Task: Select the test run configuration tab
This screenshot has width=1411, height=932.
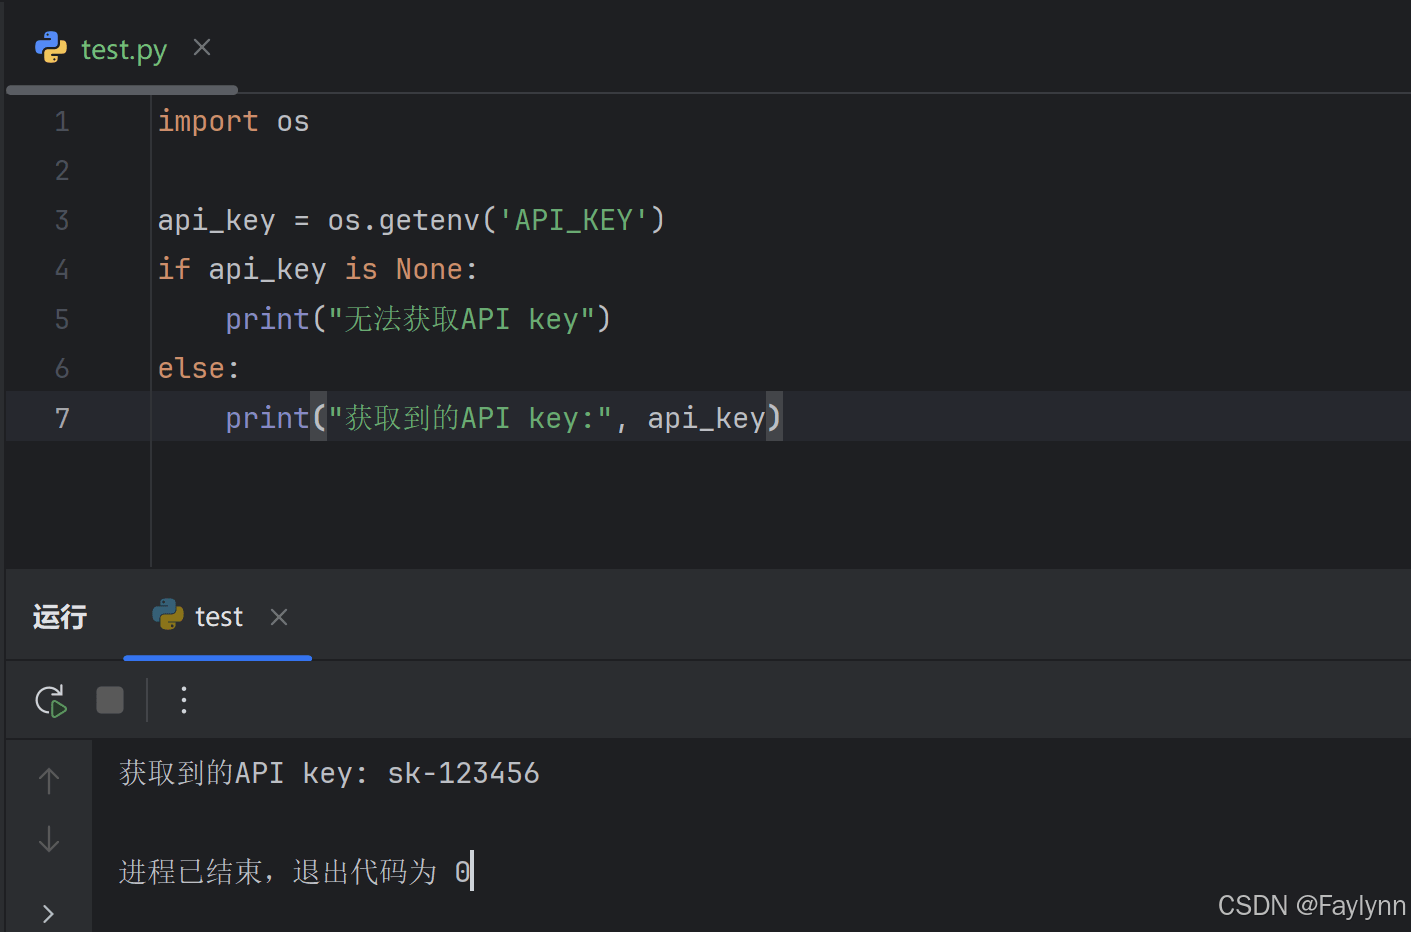Action: (218, 617)
